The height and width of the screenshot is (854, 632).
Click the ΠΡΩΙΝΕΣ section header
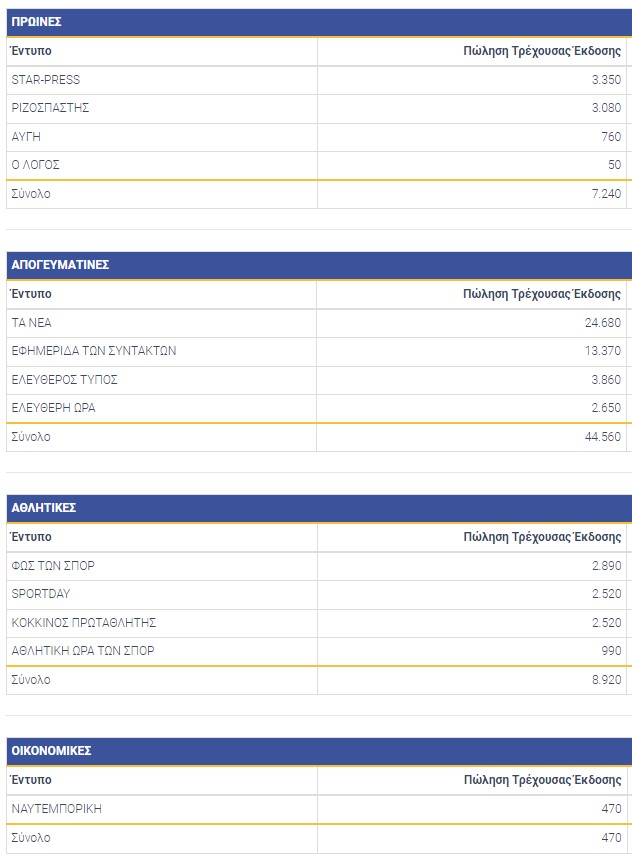pyautogui.click(x=36, y=21)
